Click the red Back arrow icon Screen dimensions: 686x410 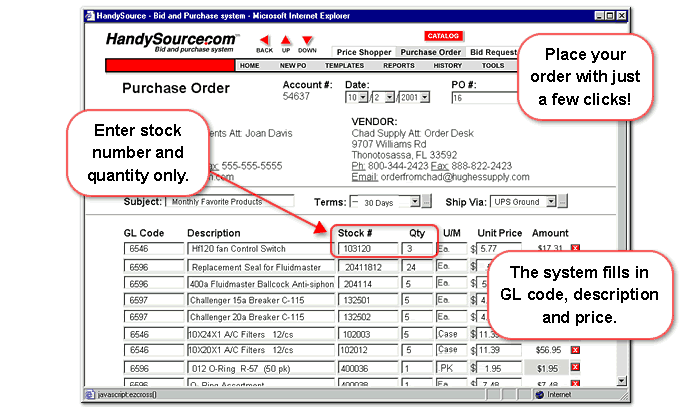[x=264, y=40]
